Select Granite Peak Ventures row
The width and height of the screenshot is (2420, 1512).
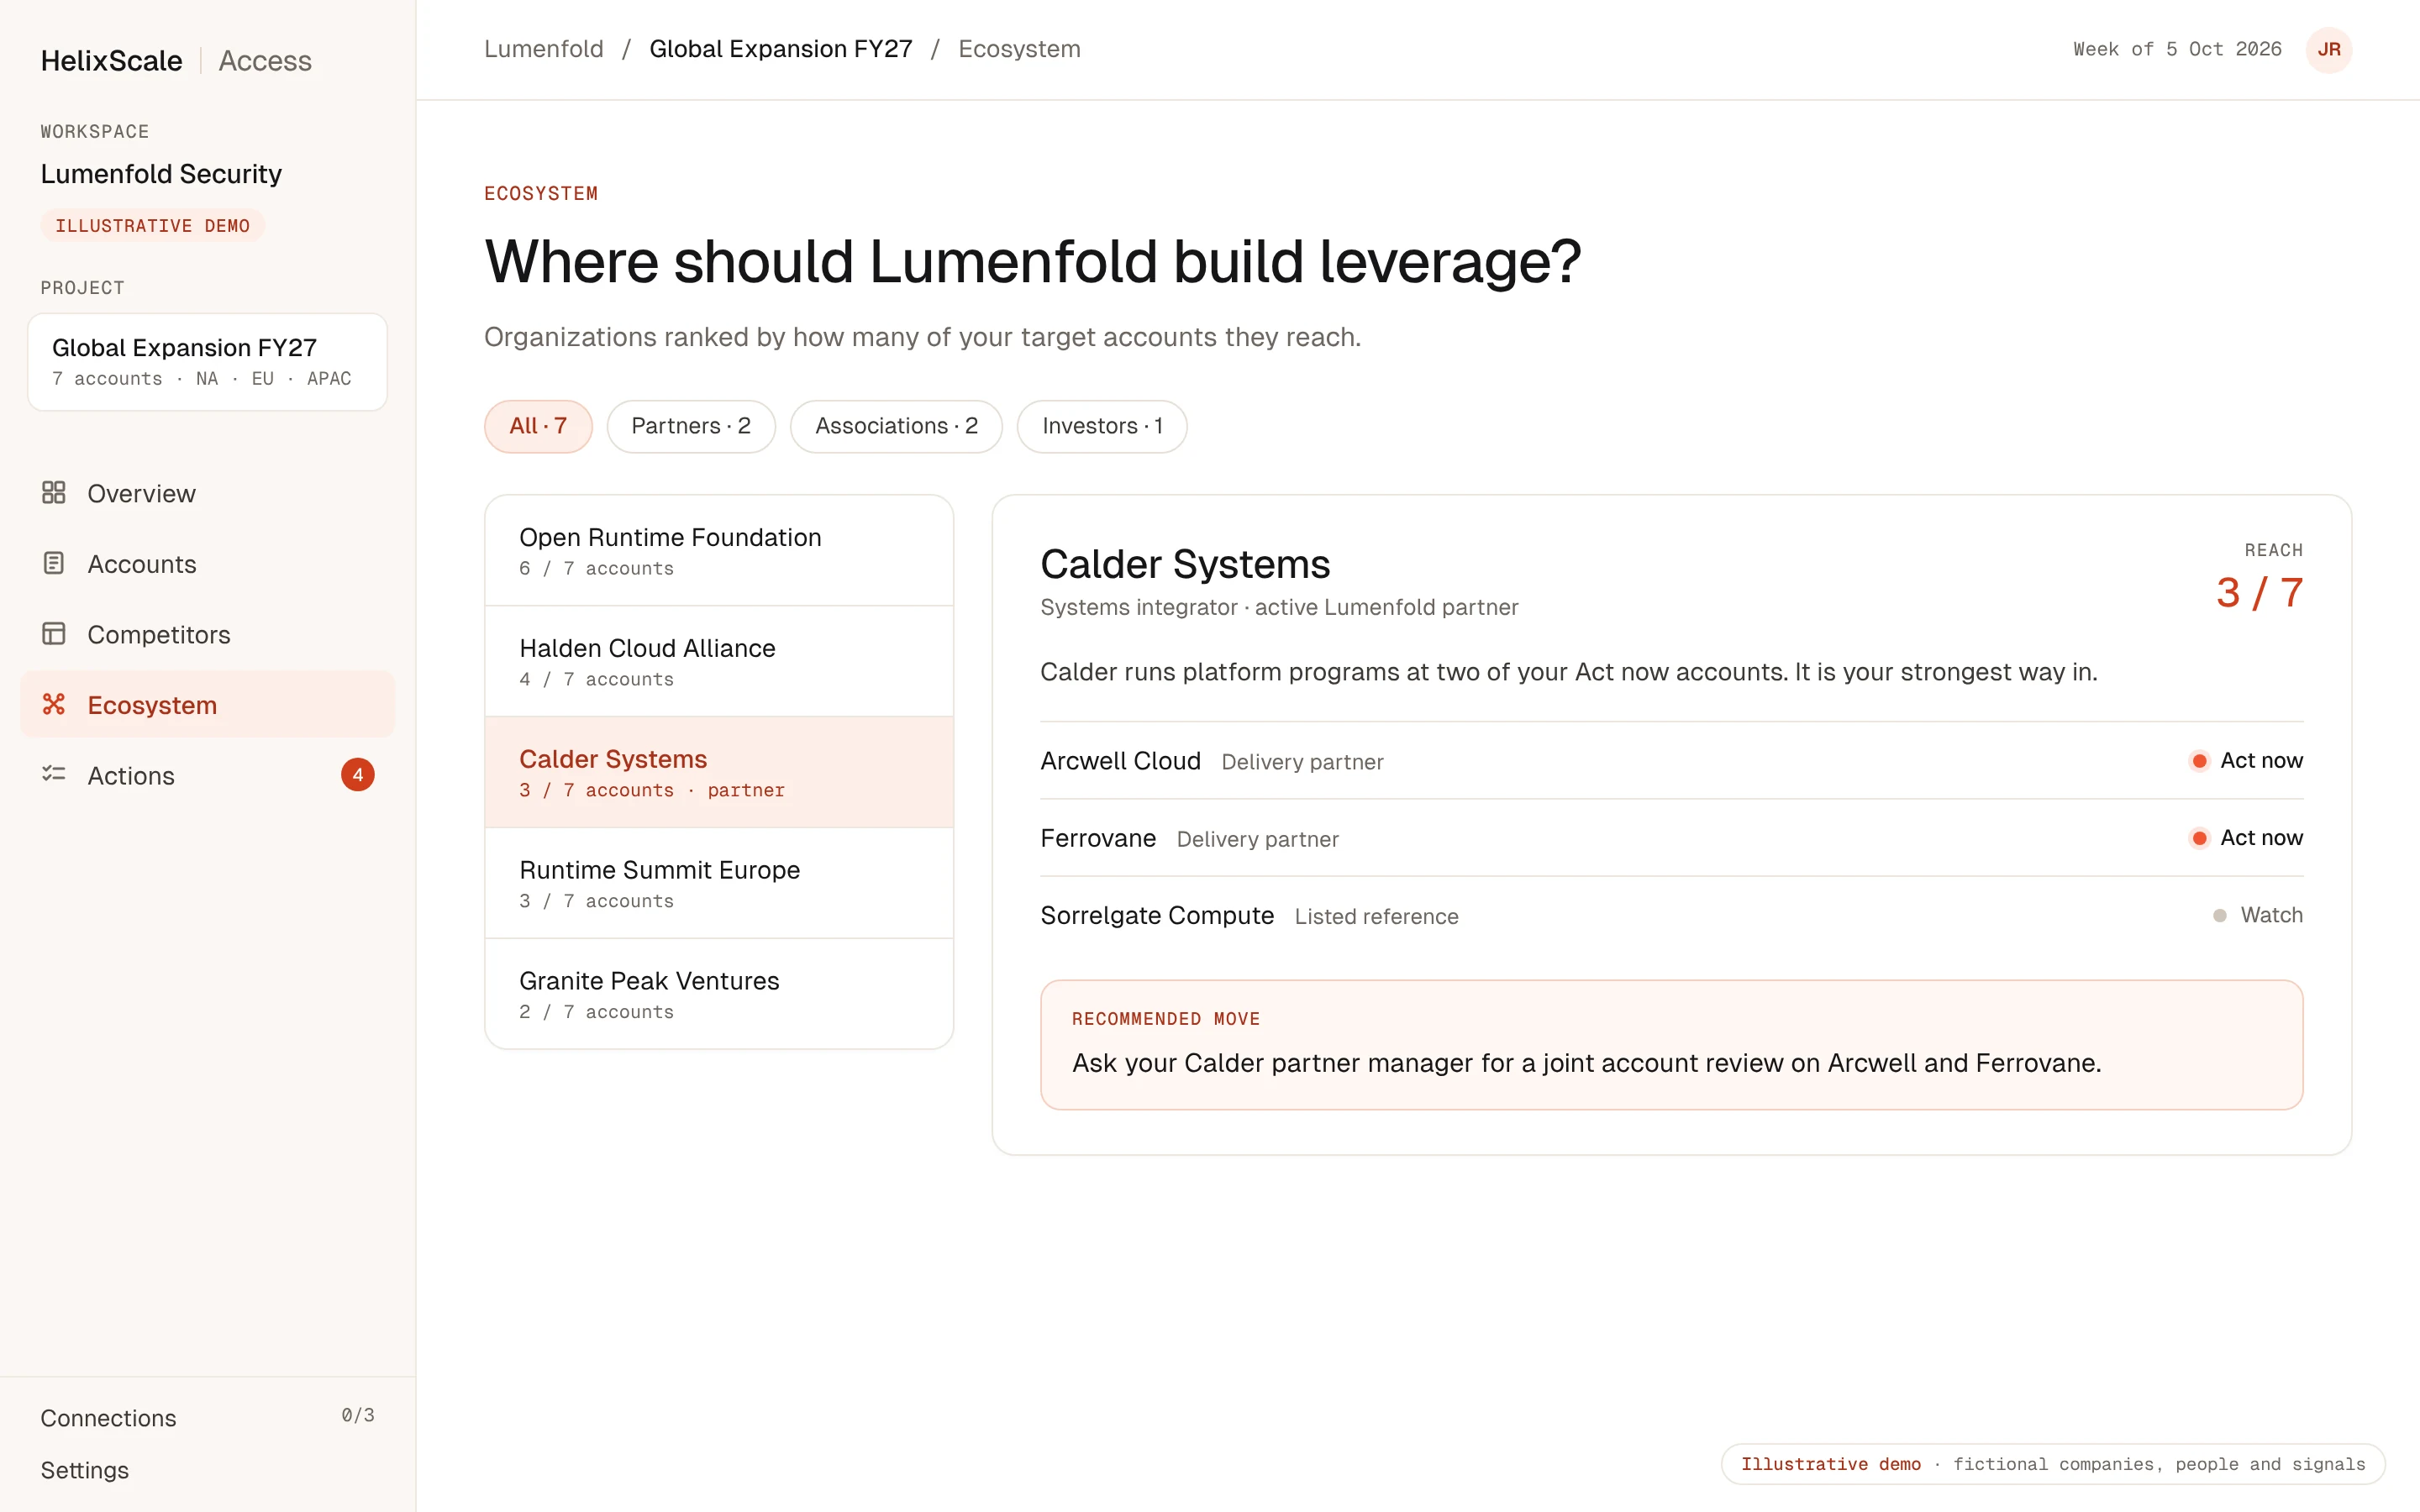[719, 994]
